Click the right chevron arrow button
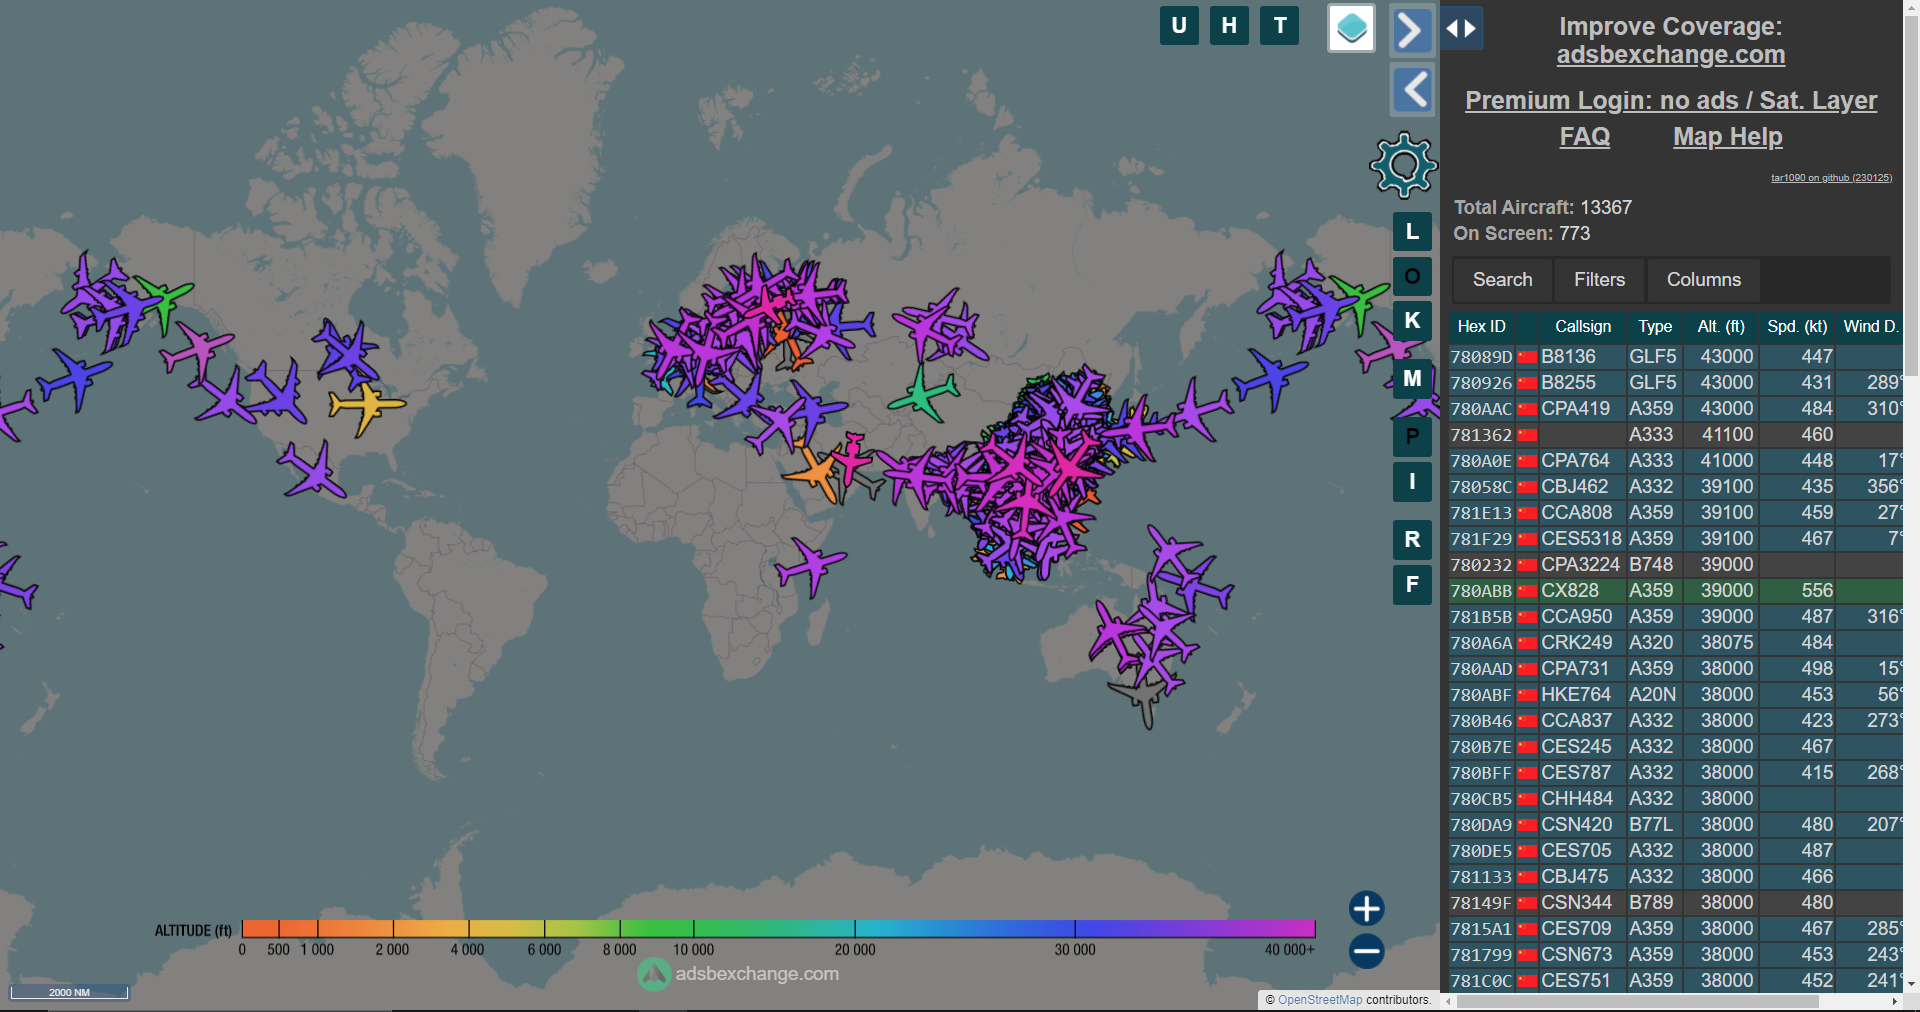The width and height of the screenshot is (1920, 1012). [x=1411, y=30]
